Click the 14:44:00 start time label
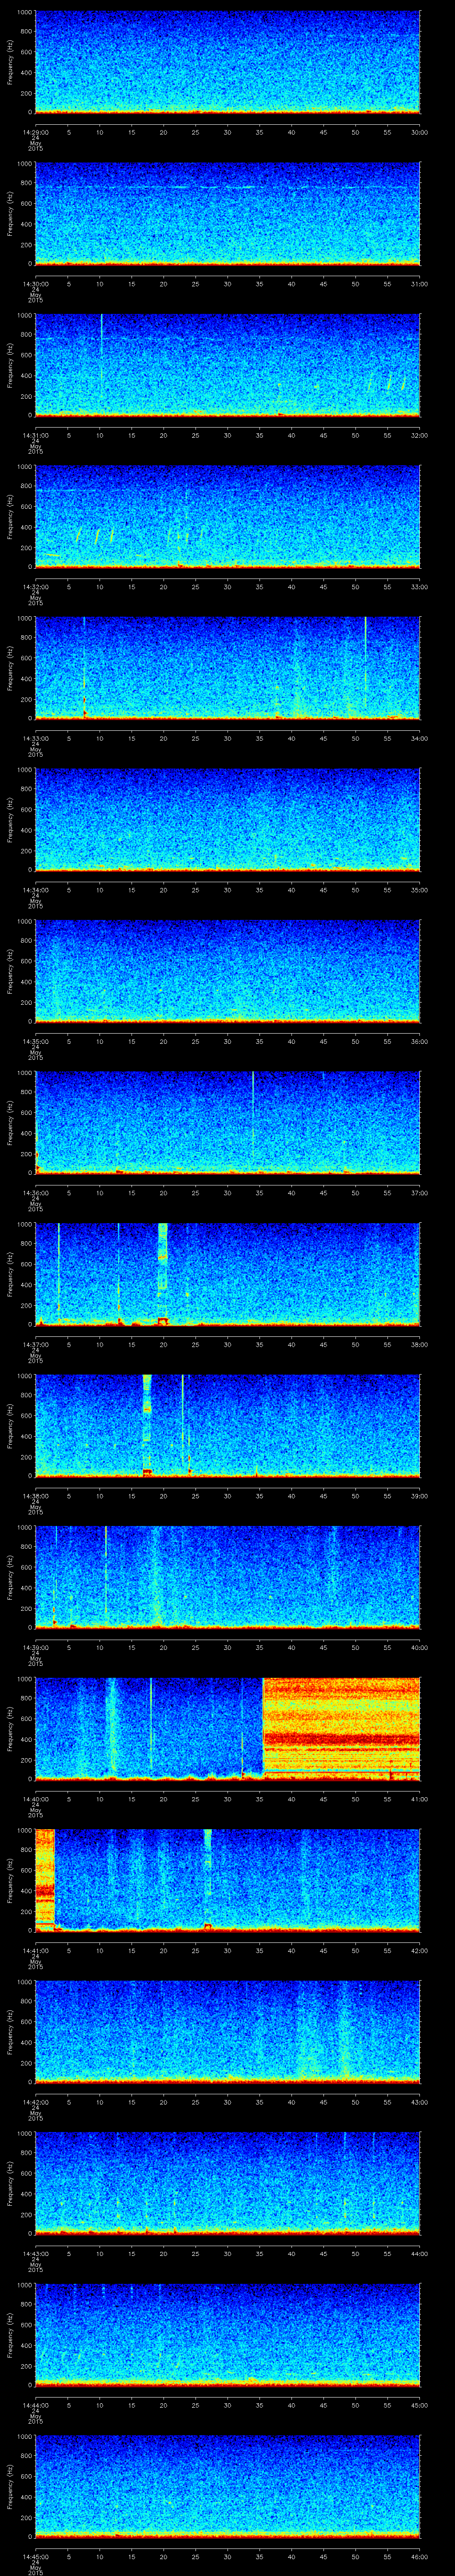455x2576 pixels. click(x=35, y=2405)
